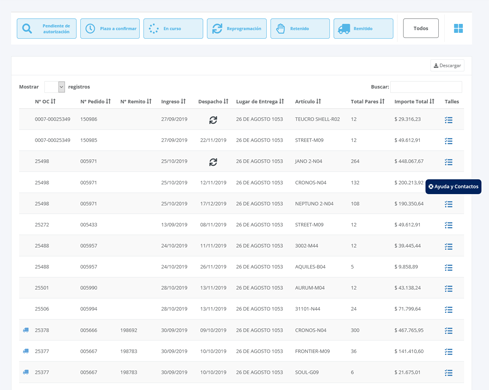489x390 pixels.
Task: Sort by Importe Total column
Action: 414,101
